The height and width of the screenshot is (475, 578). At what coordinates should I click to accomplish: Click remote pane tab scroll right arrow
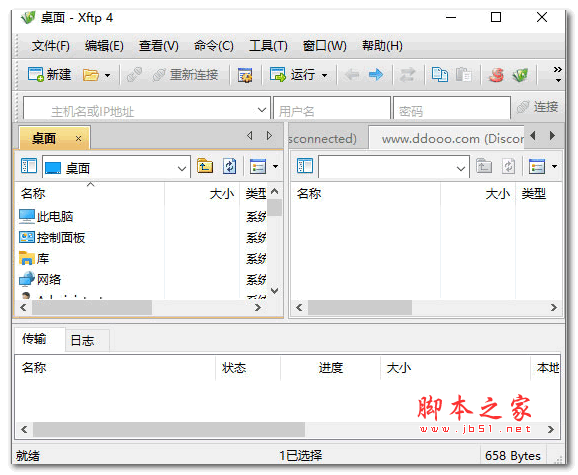coord(552,136)
